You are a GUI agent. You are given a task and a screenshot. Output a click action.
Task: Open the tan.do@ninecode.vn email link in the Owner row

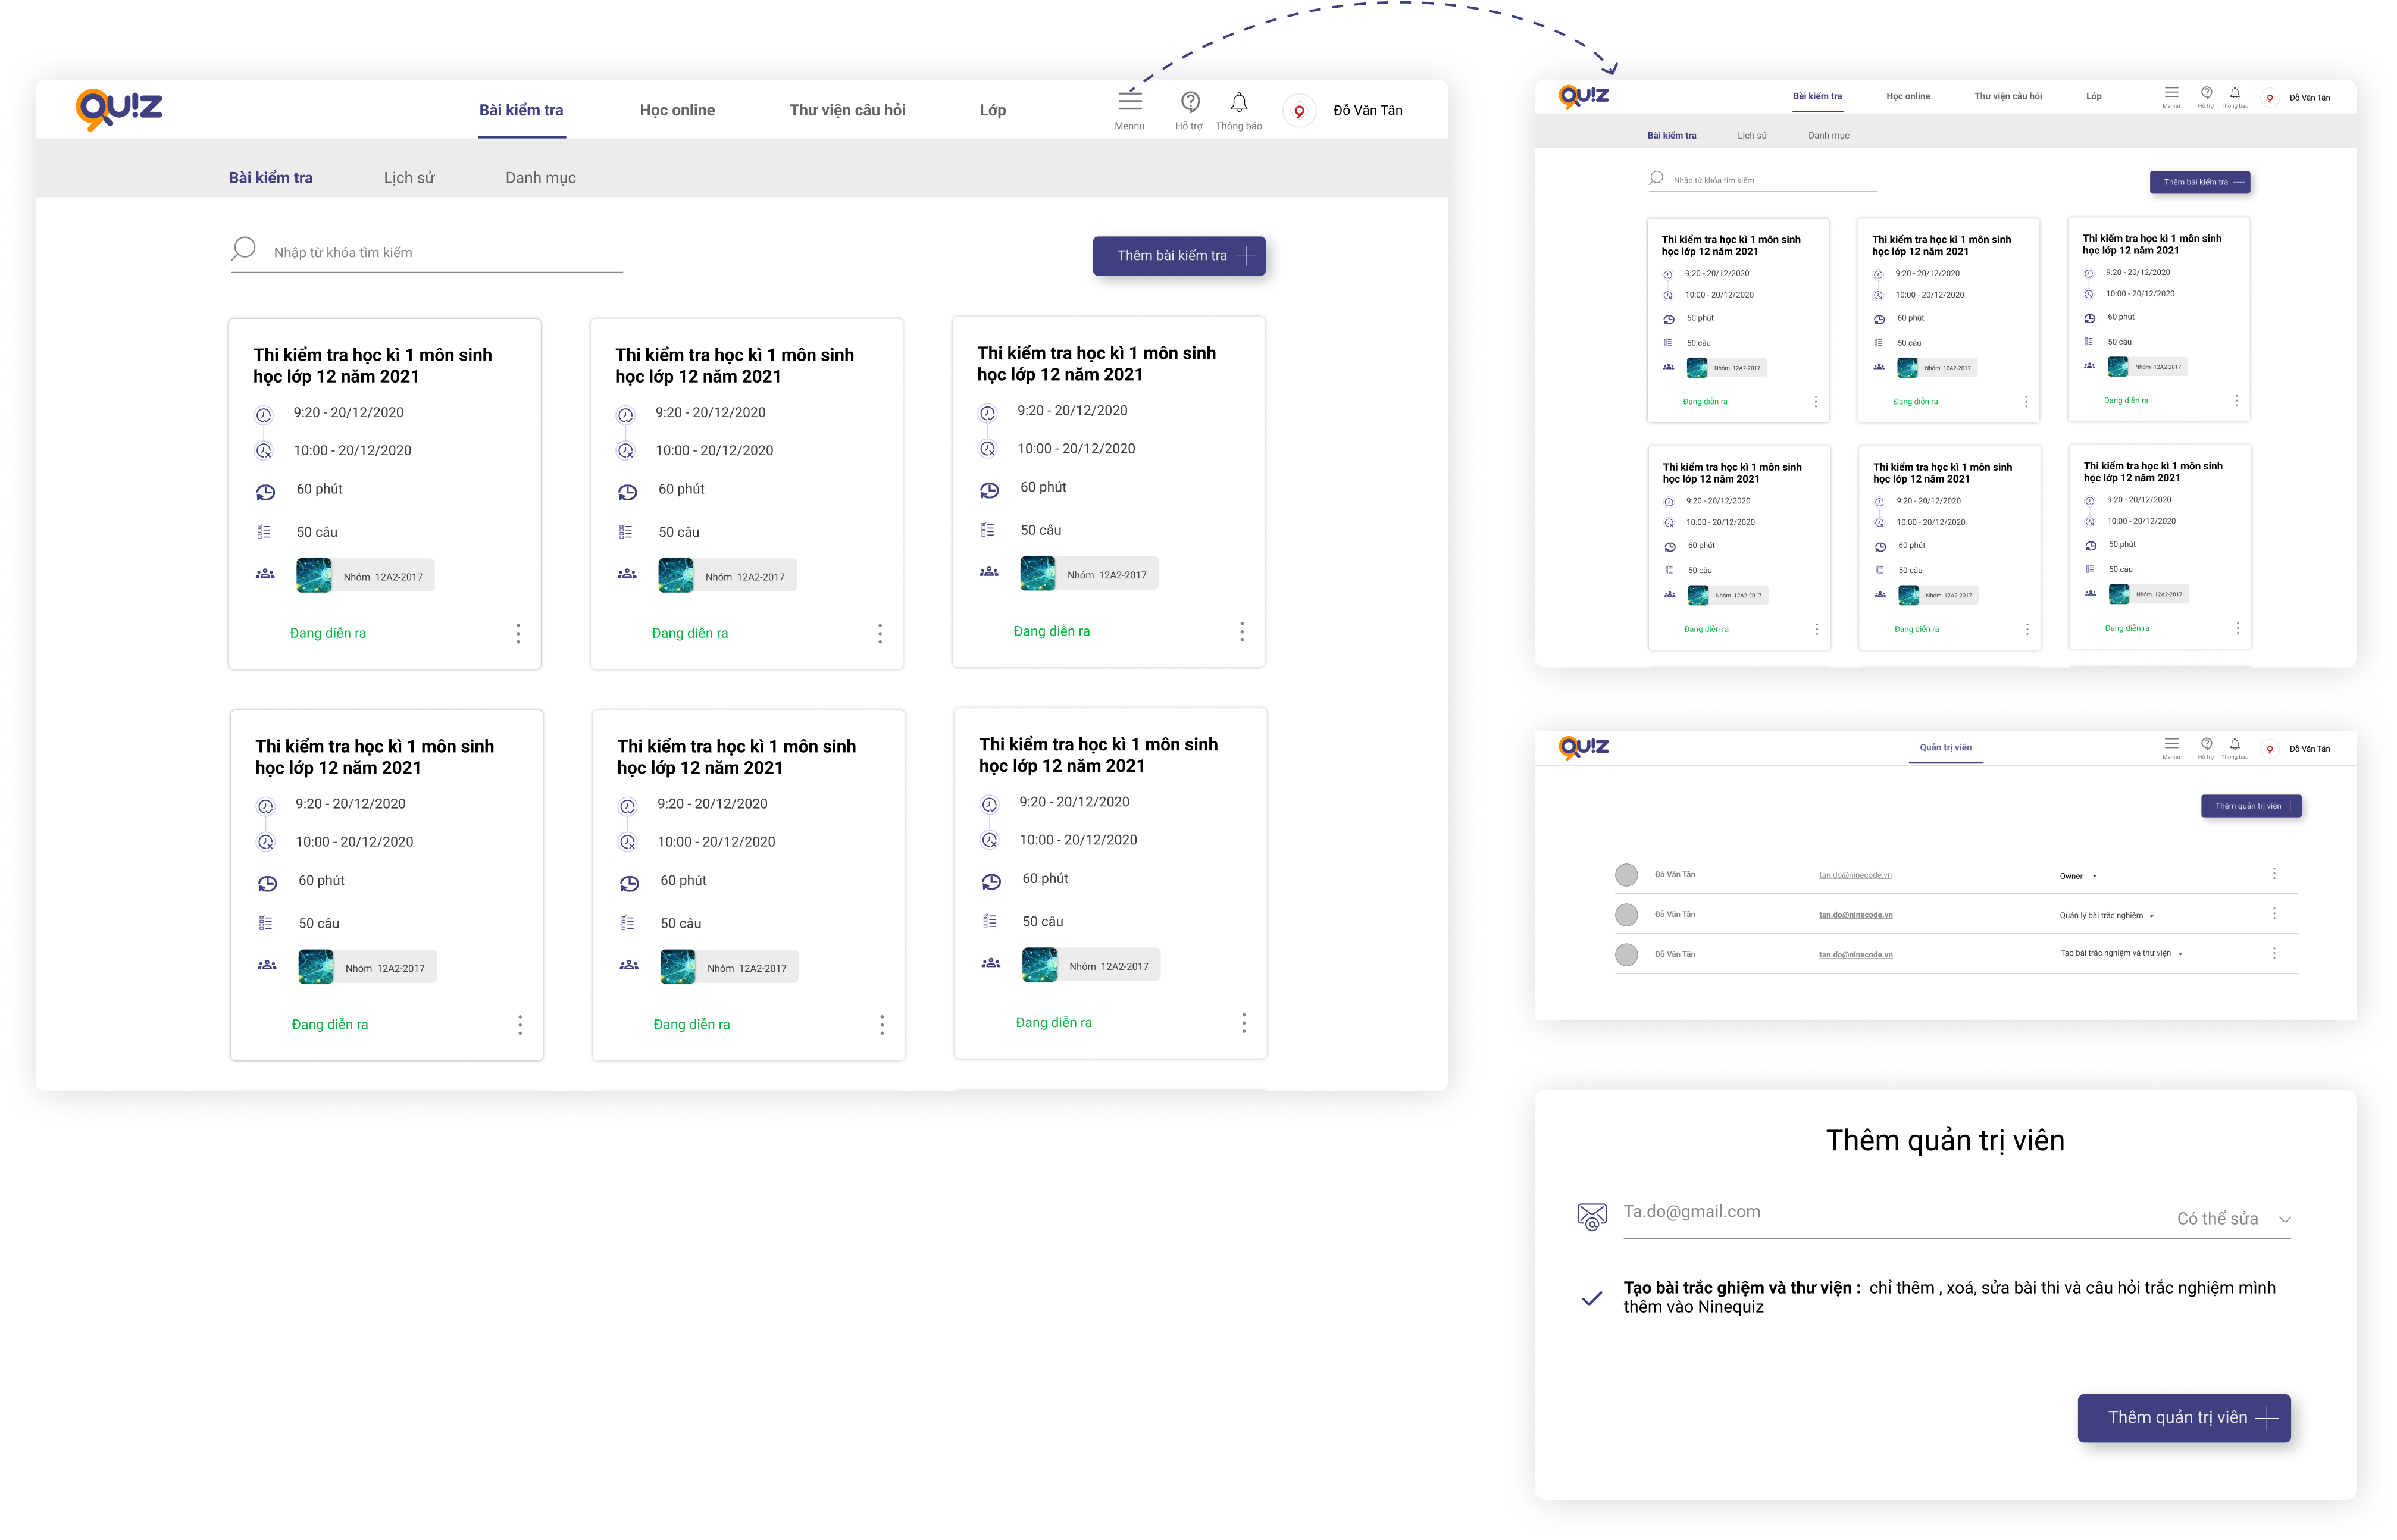coord(1855,876)
